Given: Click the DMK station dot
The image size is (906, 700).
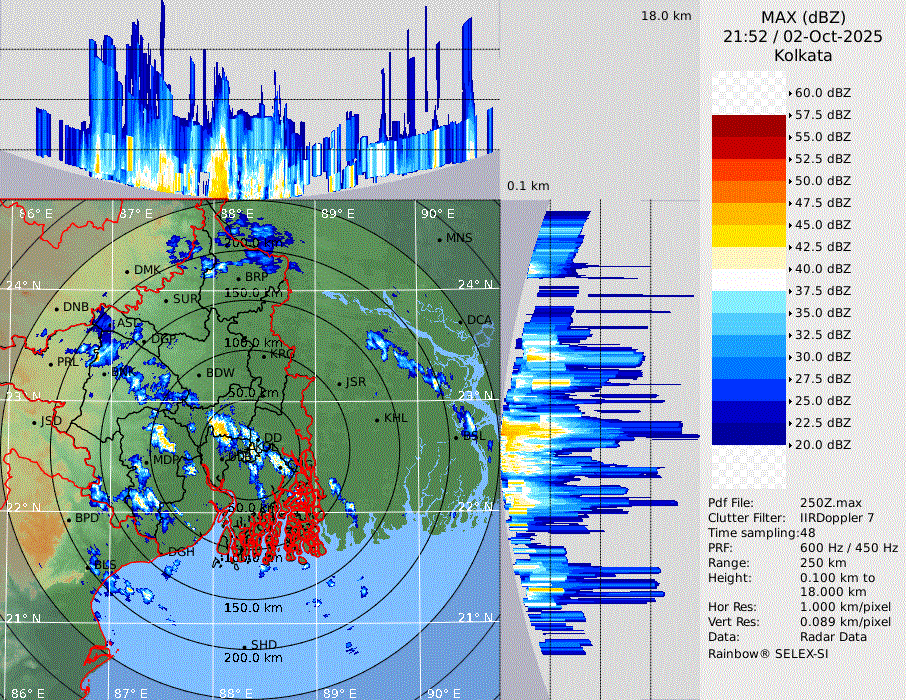Looking at the screenshot, I should click(x=127, y=271).
